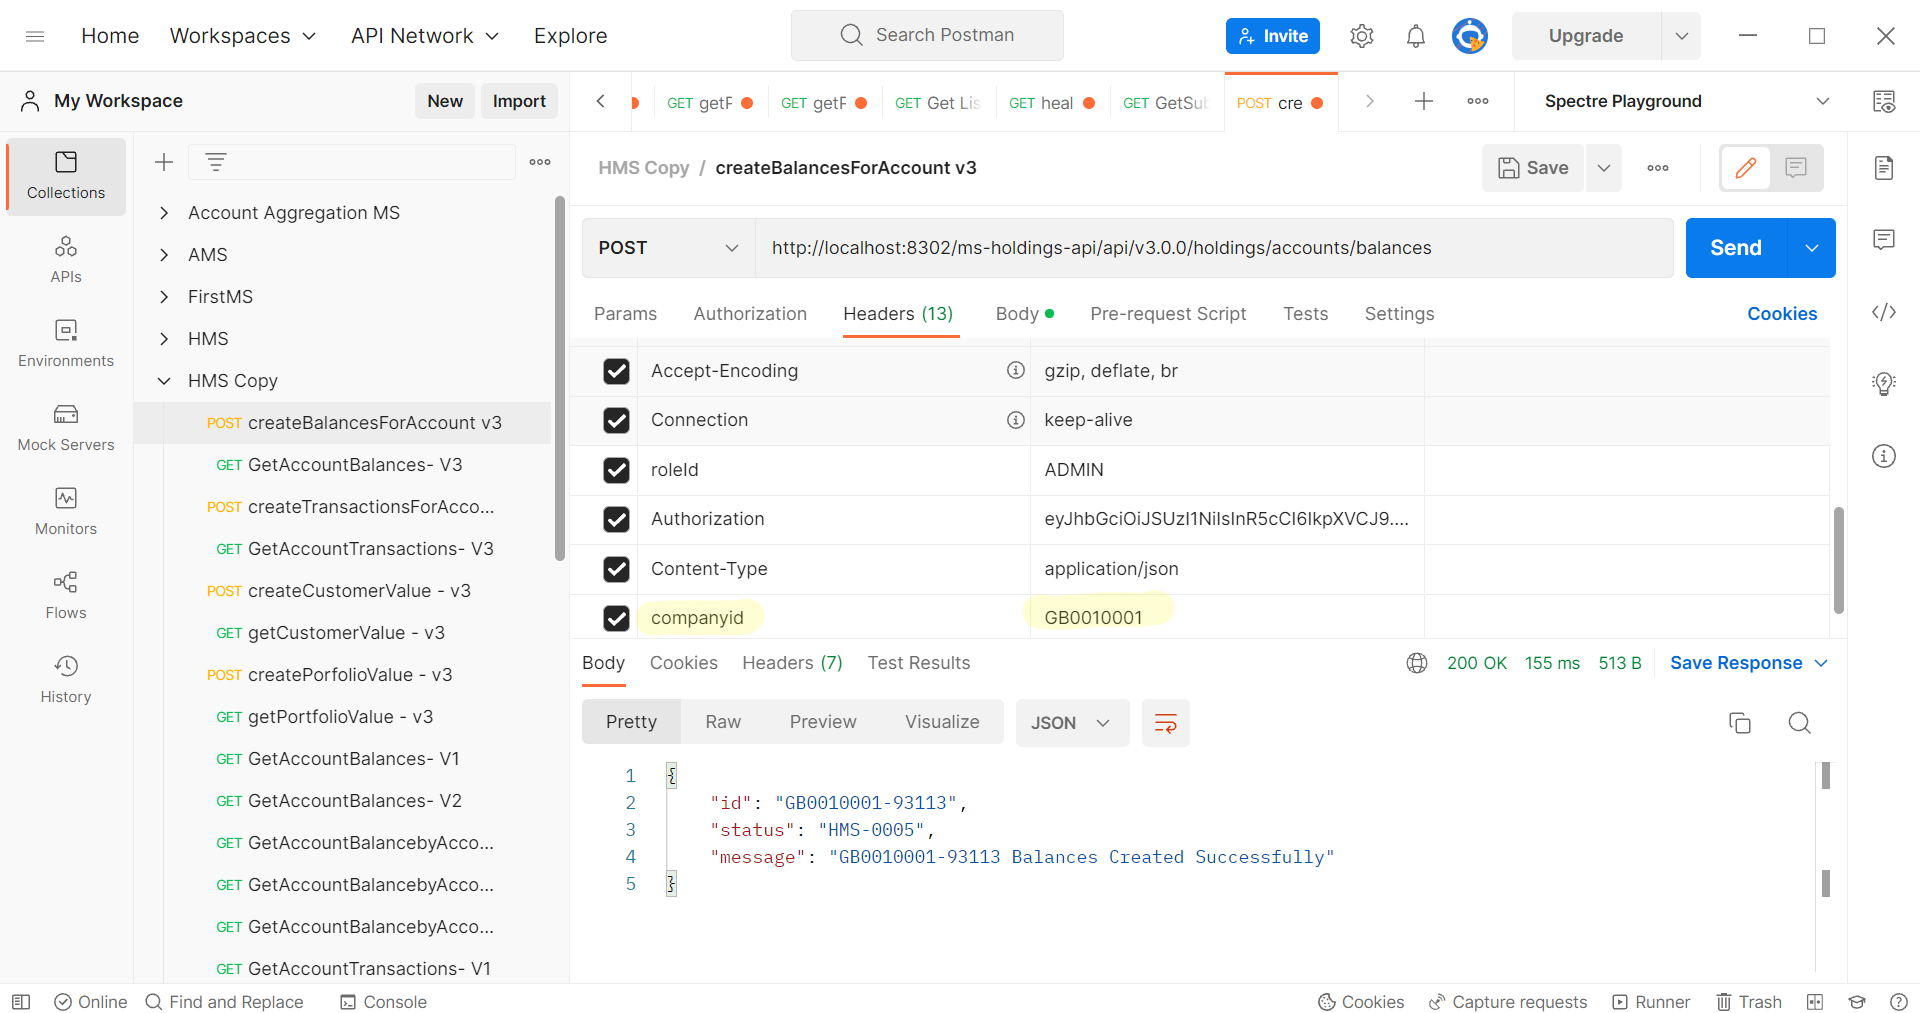Open the POST method dropdown
The image size is (1920, 1013).
[668, 248]
